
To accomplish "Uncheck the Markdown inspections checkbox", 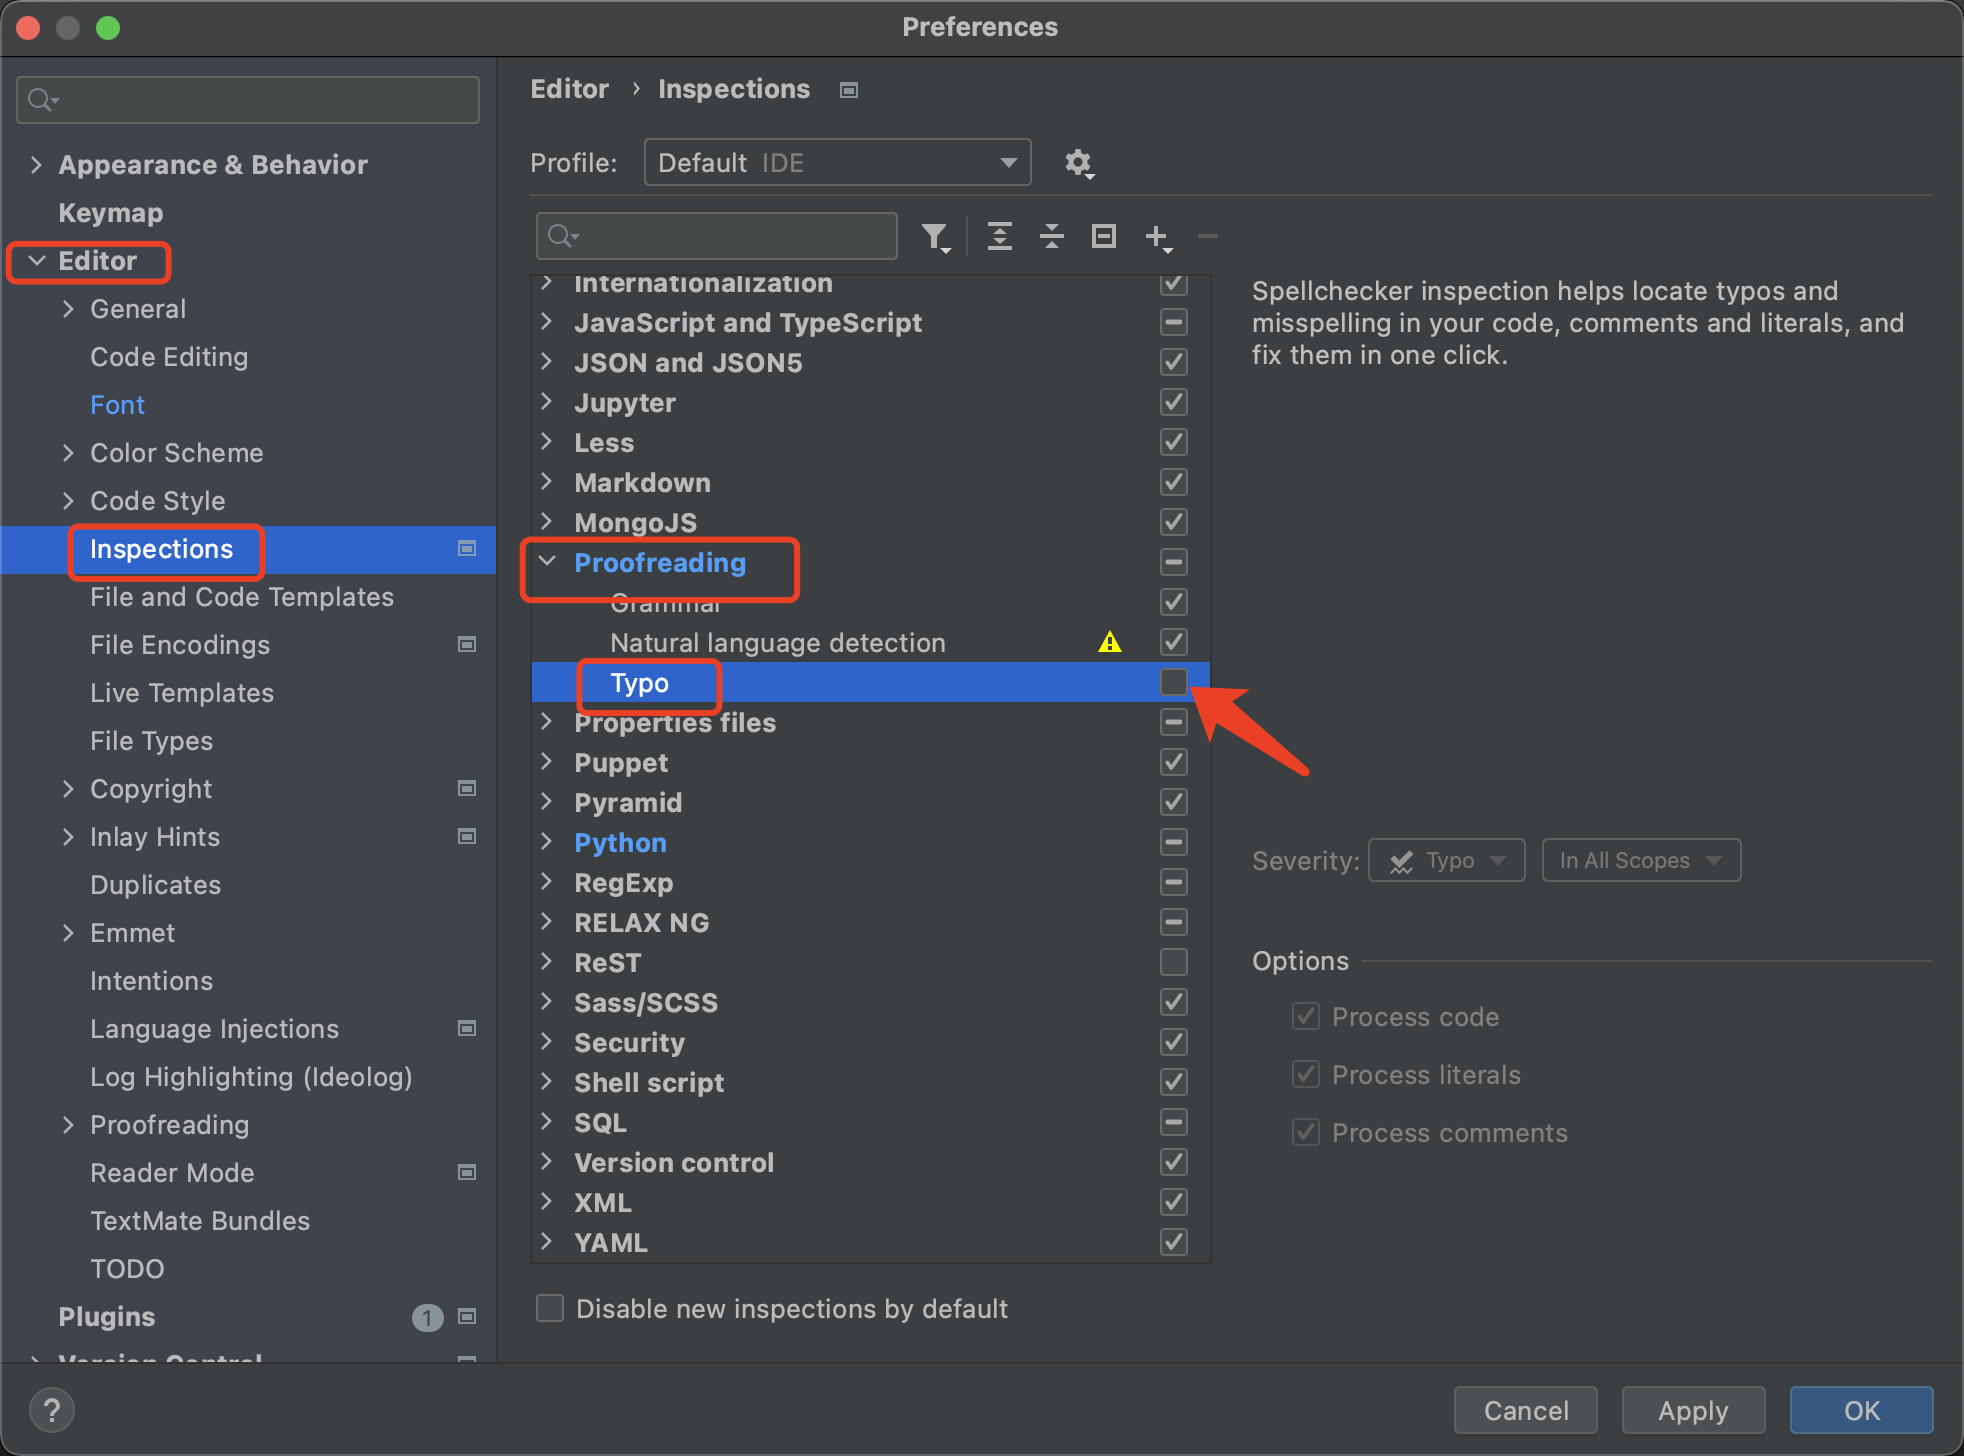I will pyautogui.click(x=1173, y=483).
